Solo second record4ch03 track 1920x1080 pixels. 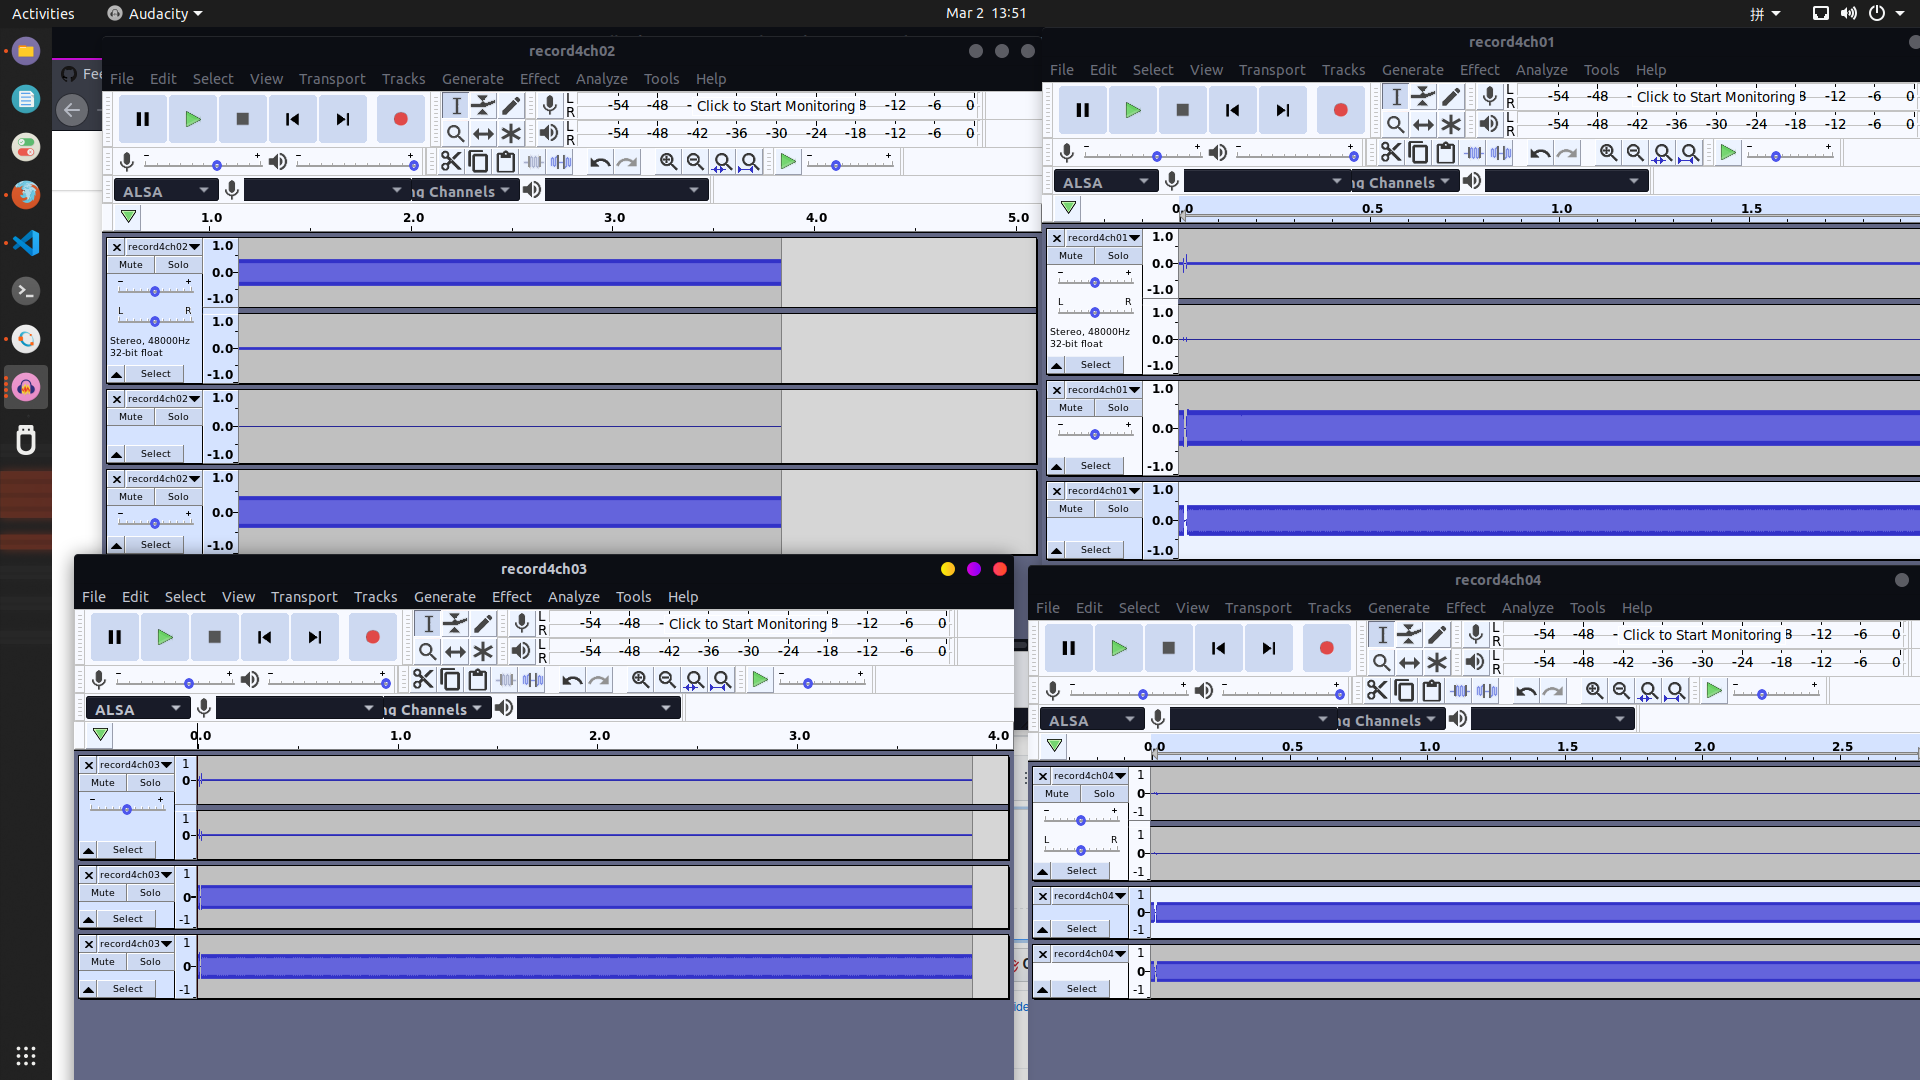[x=150, y=893]
